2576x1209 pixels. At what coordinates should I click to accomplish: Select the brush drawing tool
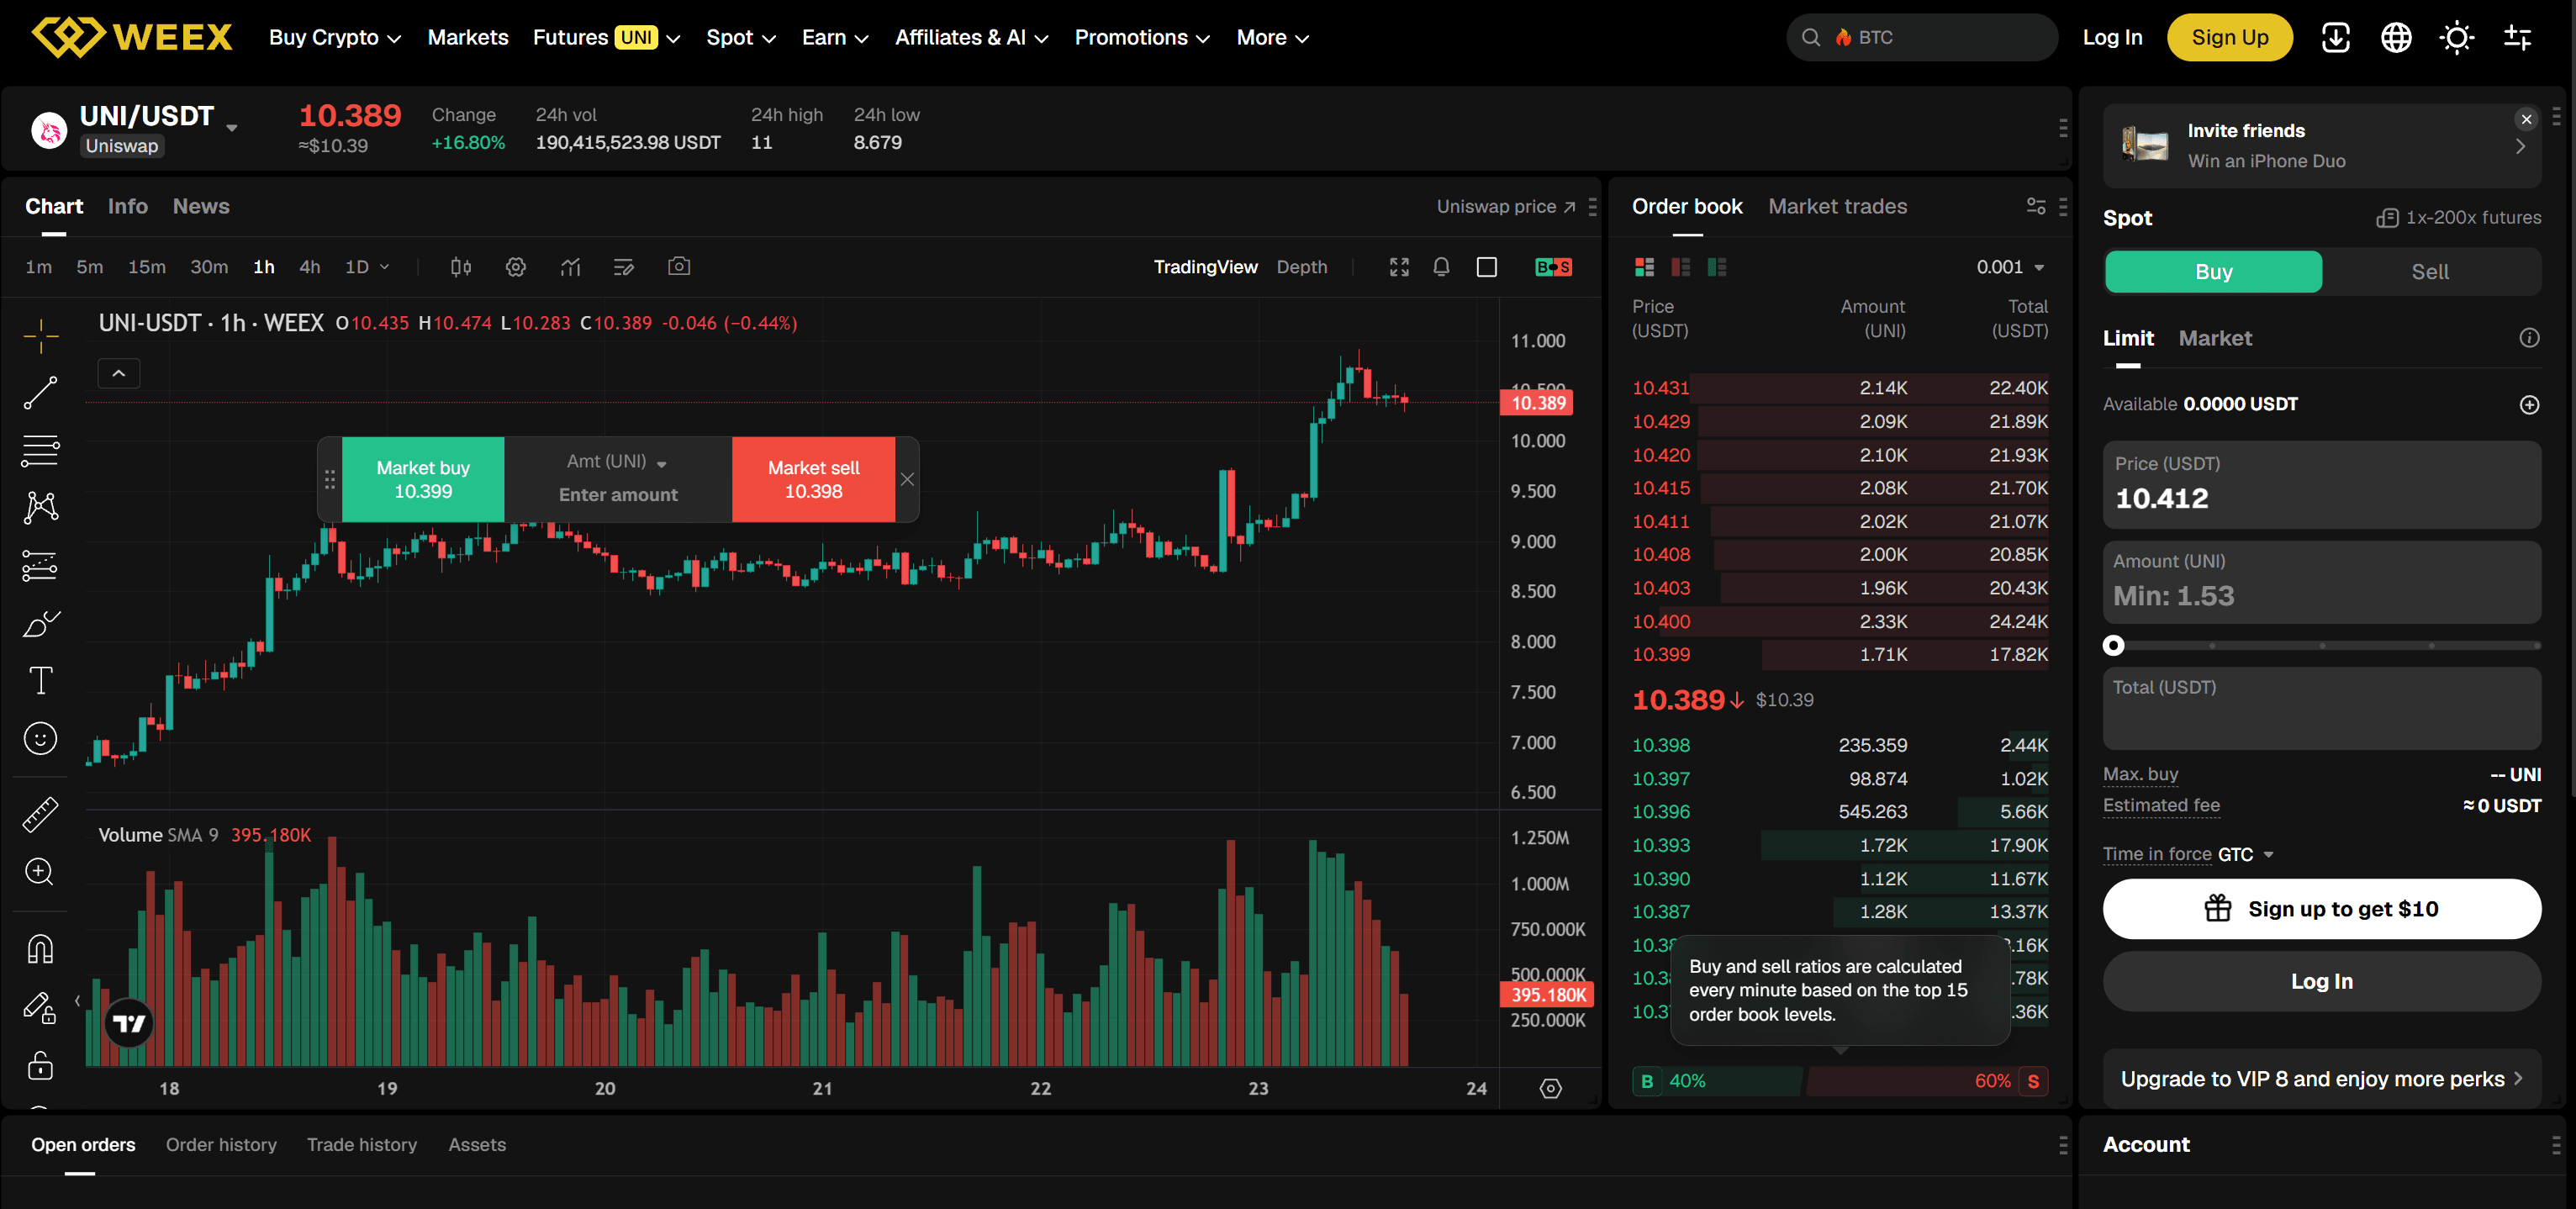(41, 624)
